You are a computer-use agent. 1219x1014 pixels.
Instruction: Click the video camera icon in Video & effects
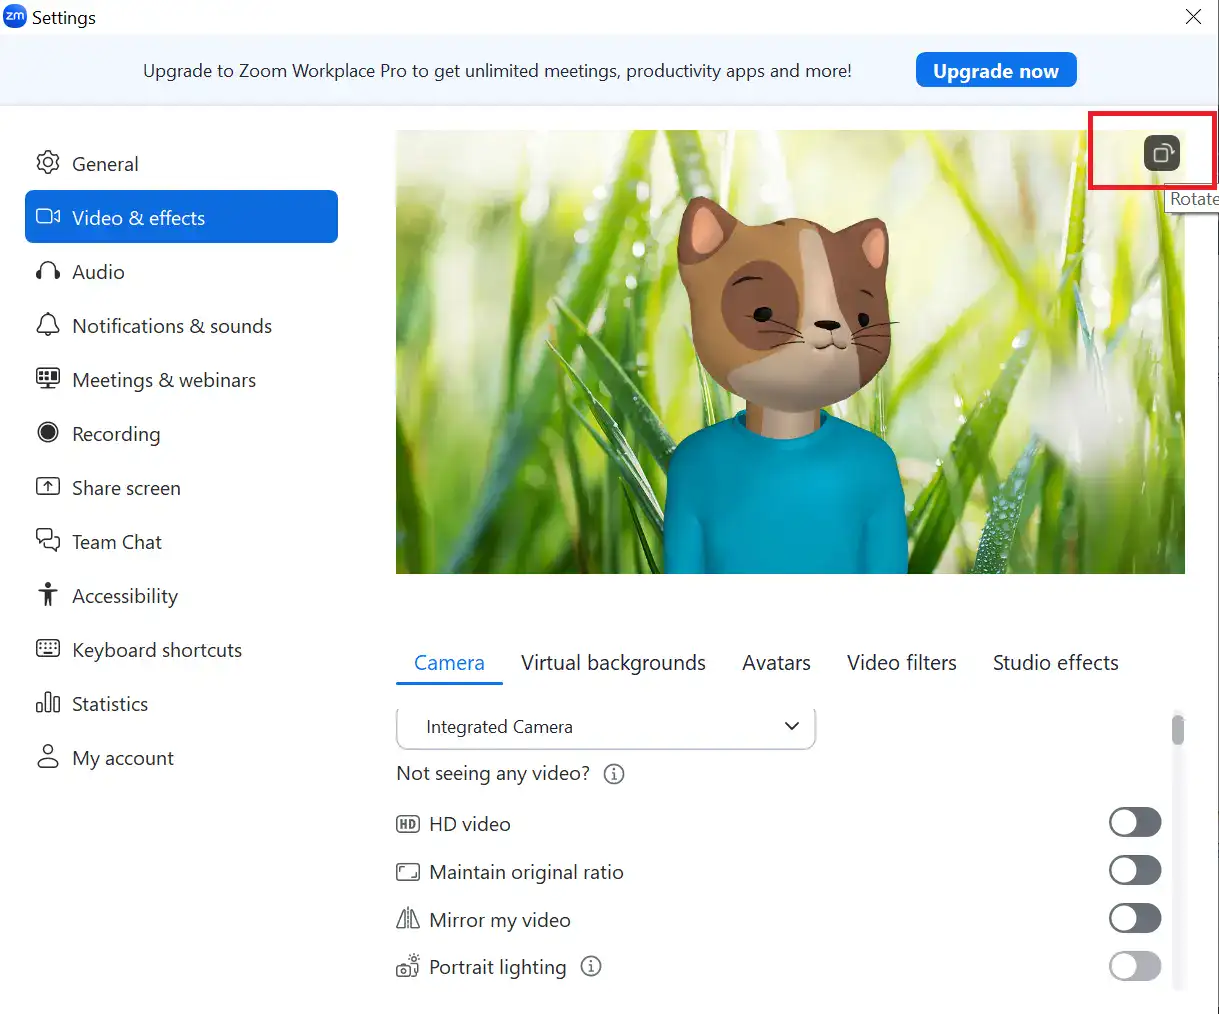pyautogui.click(x=48, y=216)
